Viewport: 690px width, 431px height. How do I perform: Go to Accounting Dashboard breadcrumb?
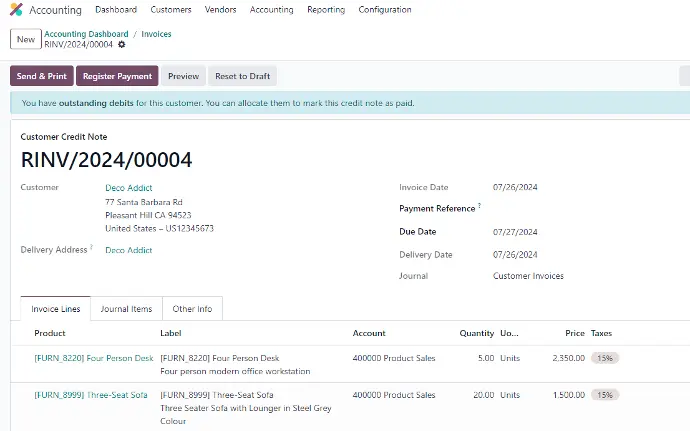86,34
